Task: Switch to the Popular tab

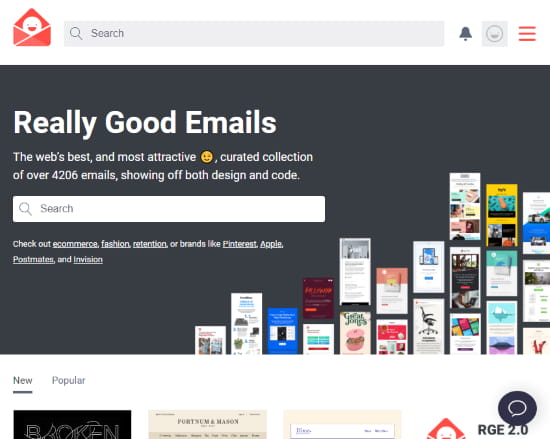Action: click(x=68, y=380)
